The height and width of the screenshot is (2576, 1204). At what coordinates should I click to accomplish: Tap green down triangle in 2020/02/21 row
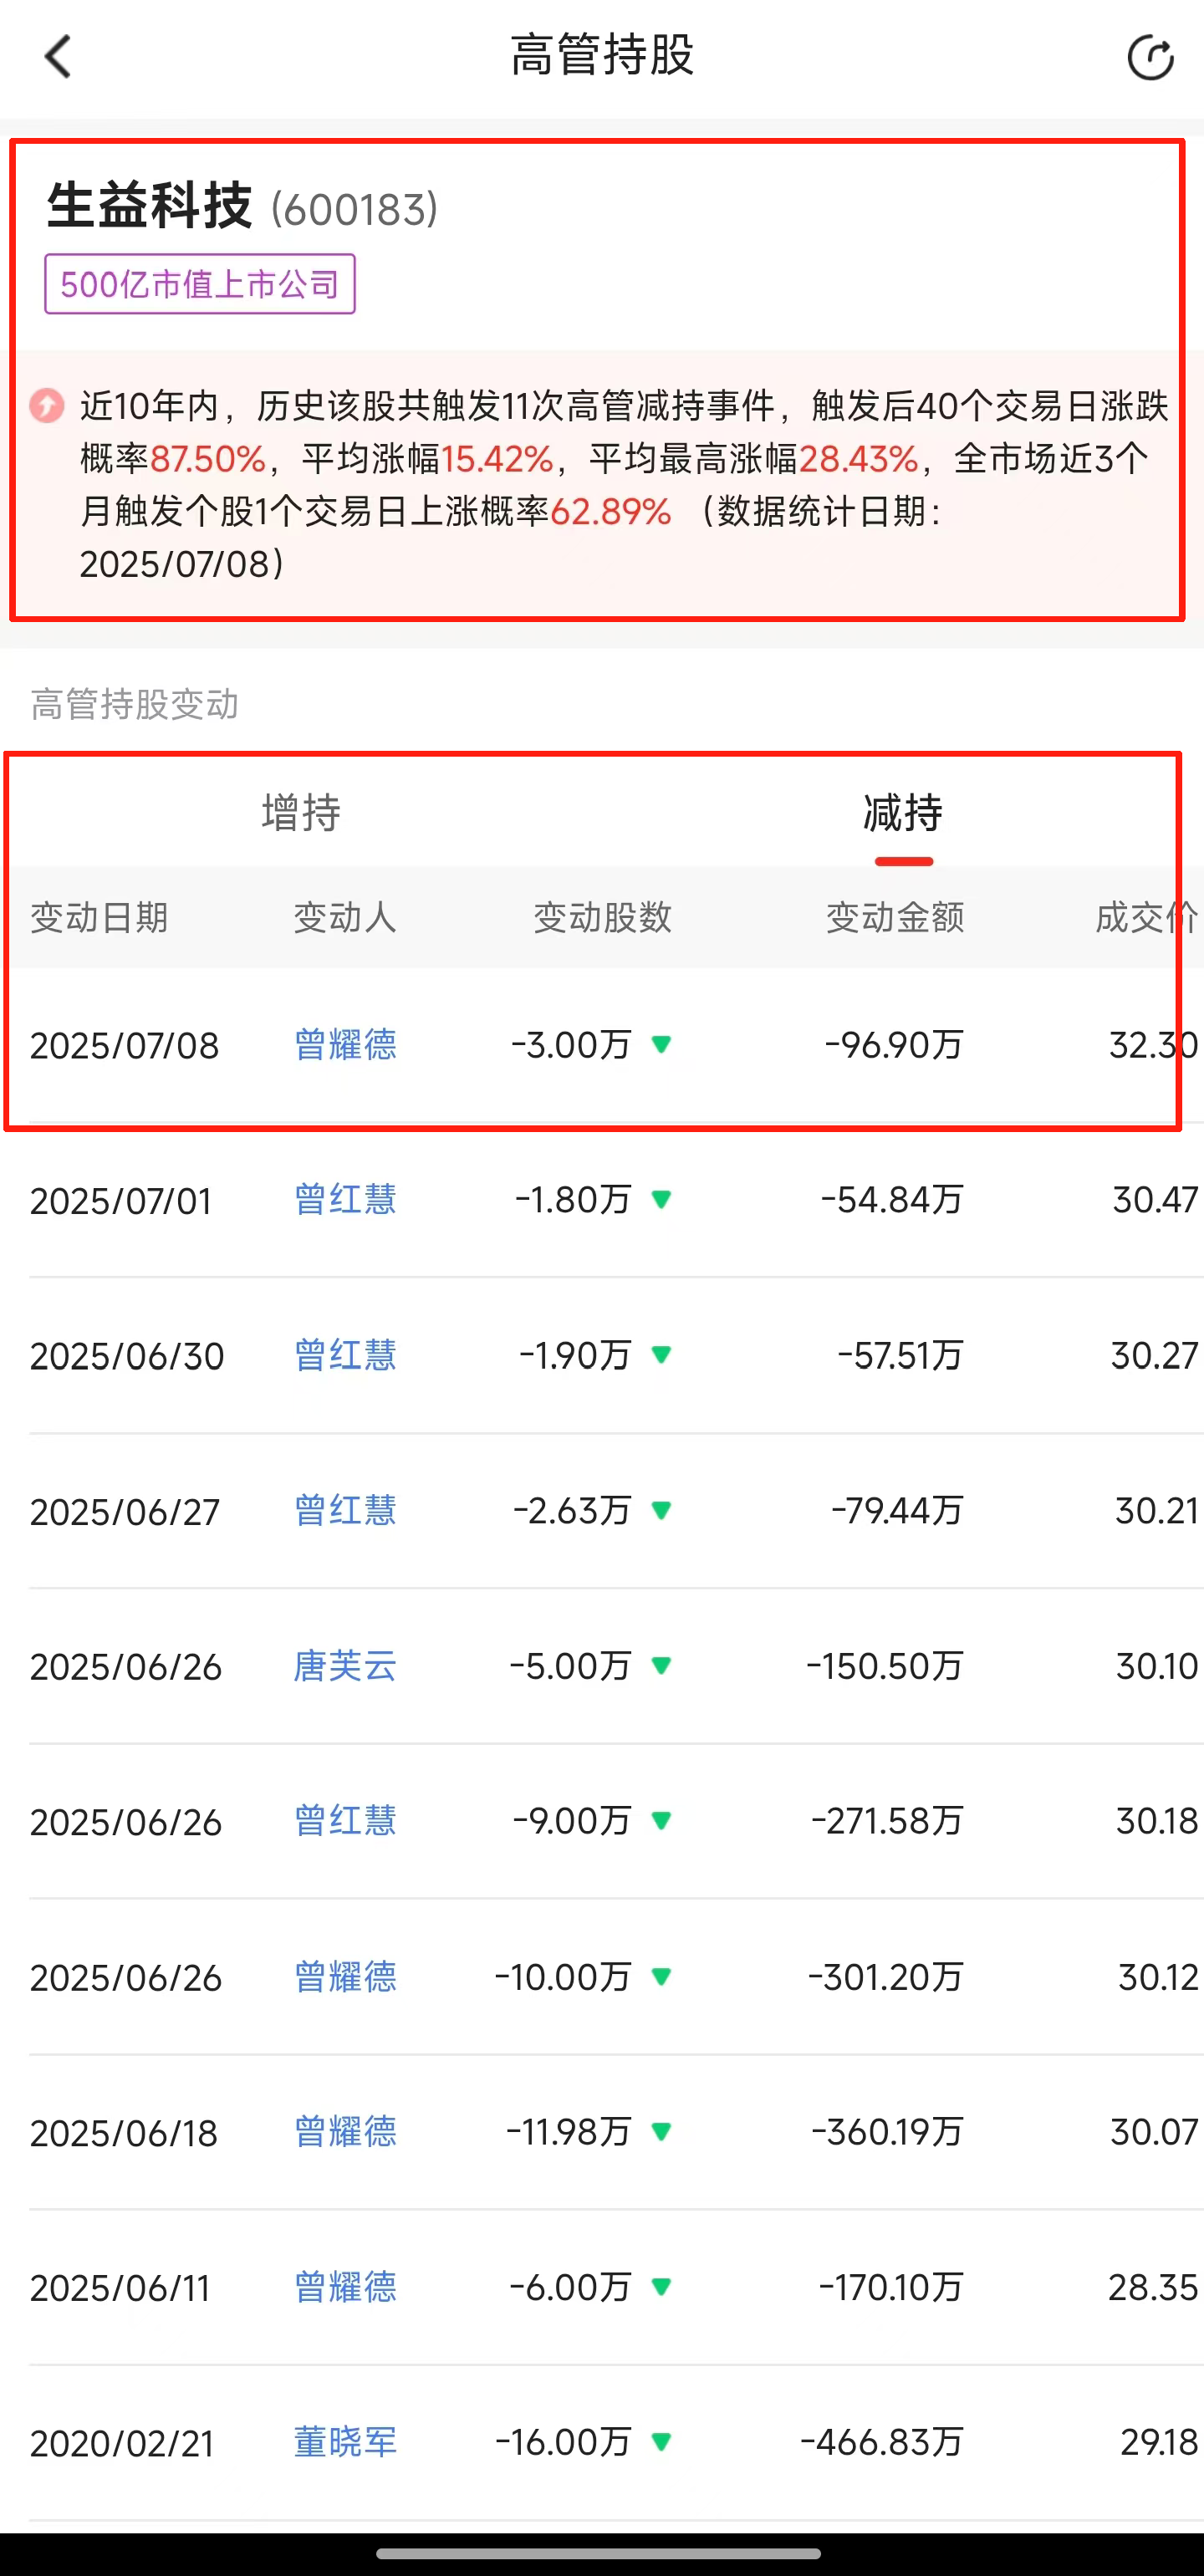tap(661, 2442)
